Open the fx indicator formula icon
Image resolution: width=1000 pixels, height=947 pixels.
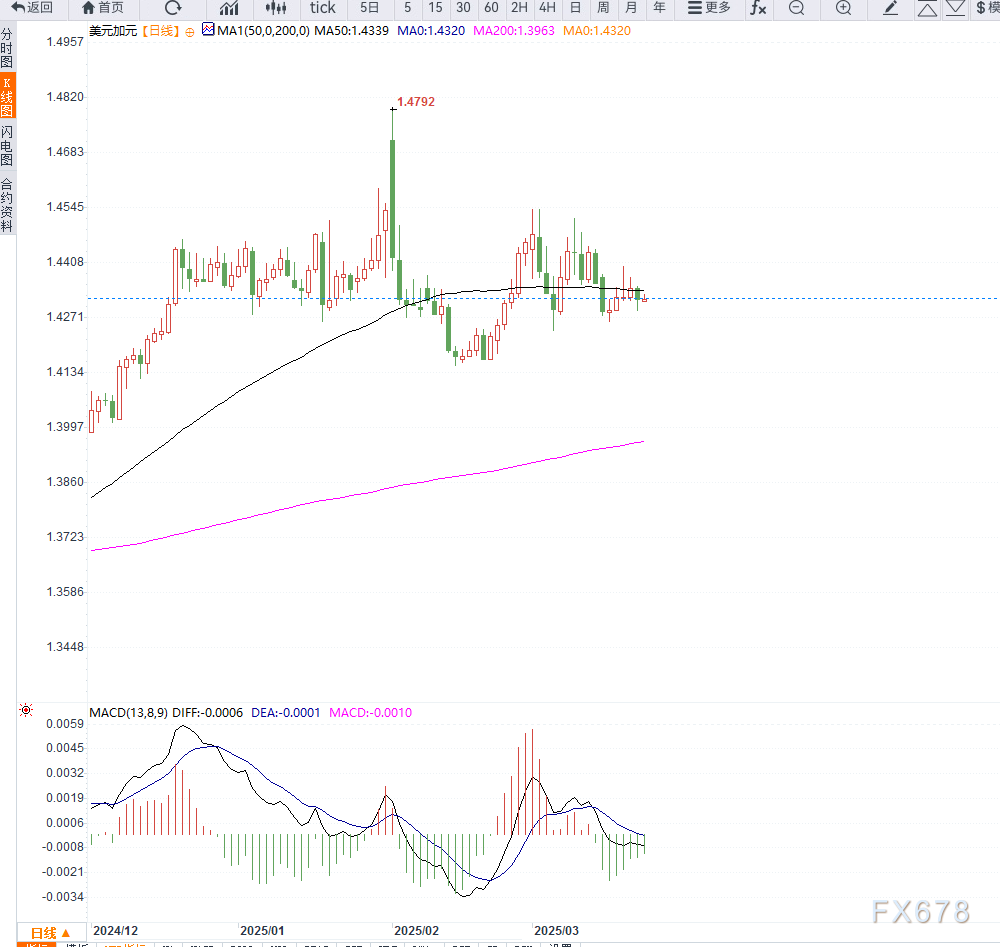[758, 8]
